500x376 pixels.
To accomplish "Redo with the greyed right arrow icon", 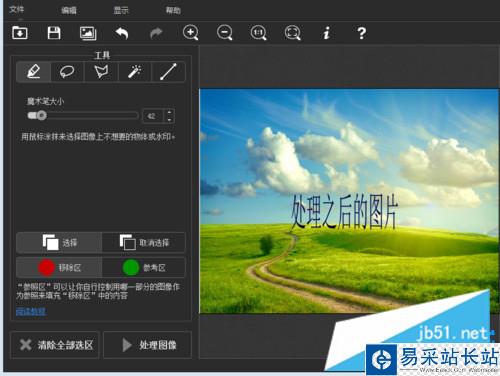I will (156, 33).
